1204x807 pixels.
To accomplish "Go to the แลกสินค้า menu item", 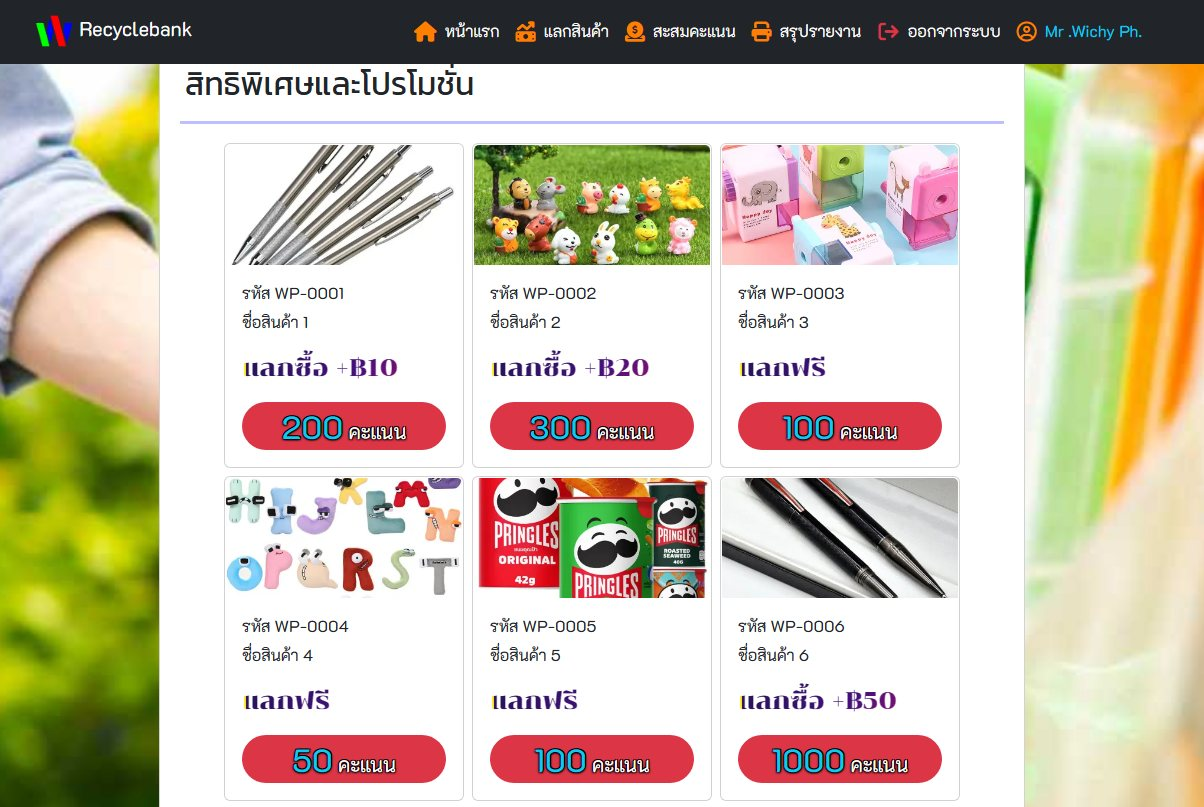I will pyautogui.click(x=577, y=32).
